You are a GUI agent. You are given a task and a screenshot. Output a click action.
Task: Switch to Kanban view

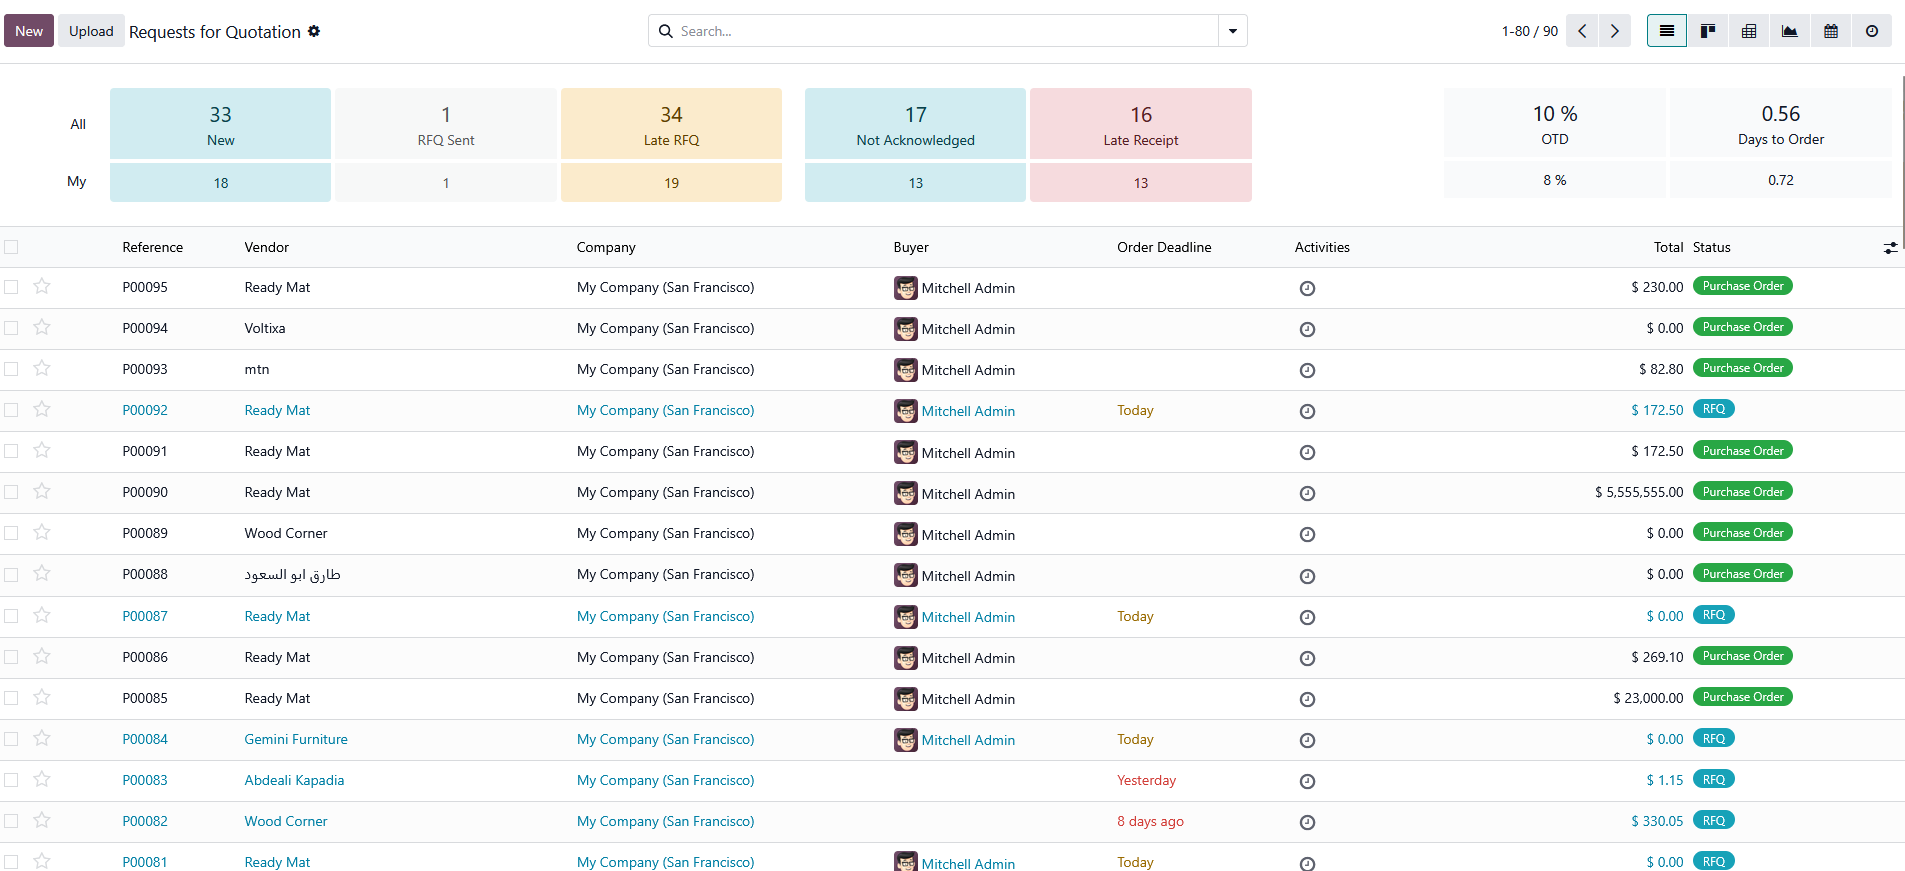[1708, 31]
